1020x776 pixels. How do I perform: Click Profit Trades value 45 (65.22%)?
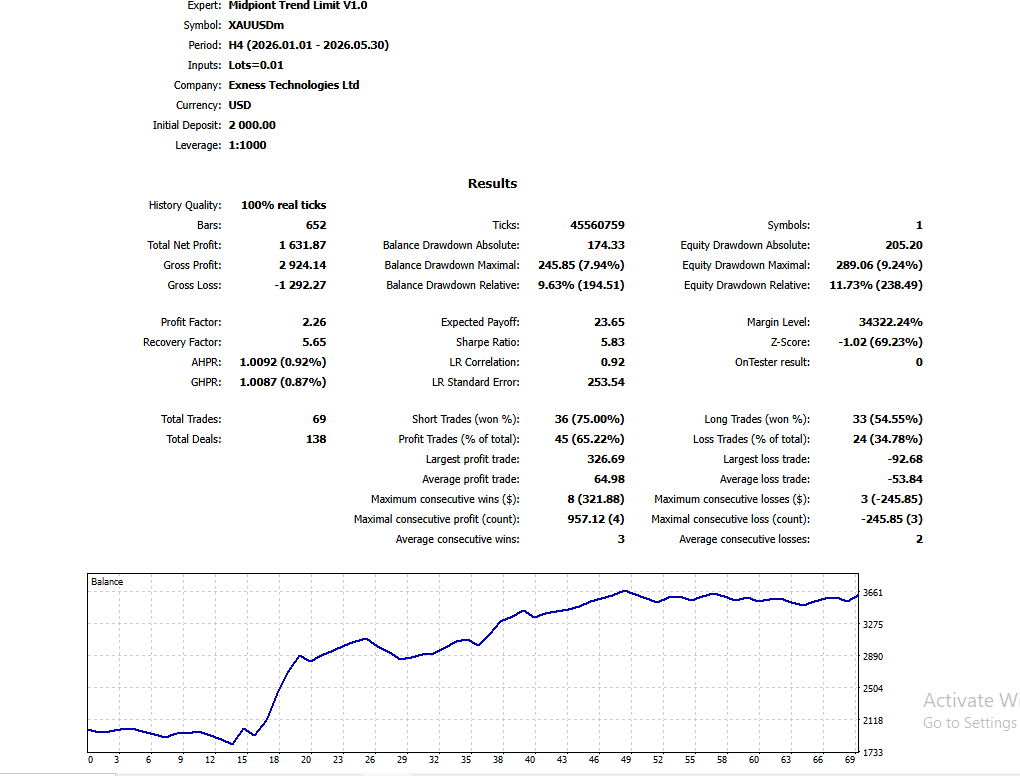(589, 440)
